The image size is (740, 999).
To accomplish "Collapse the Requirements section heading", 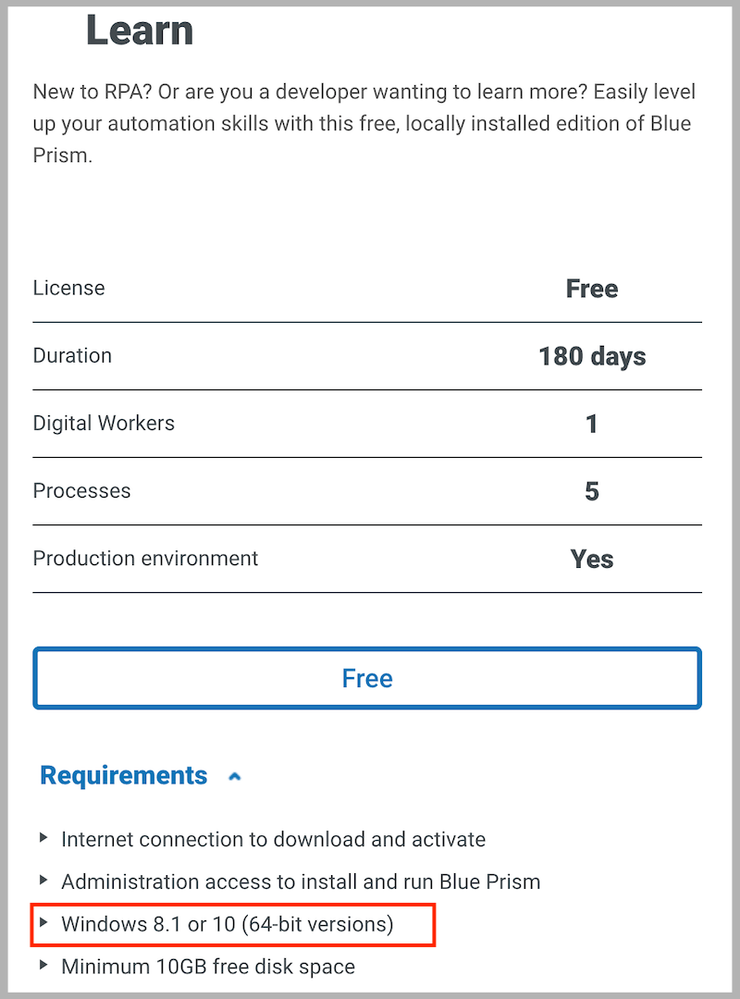I will pos(124,776).
